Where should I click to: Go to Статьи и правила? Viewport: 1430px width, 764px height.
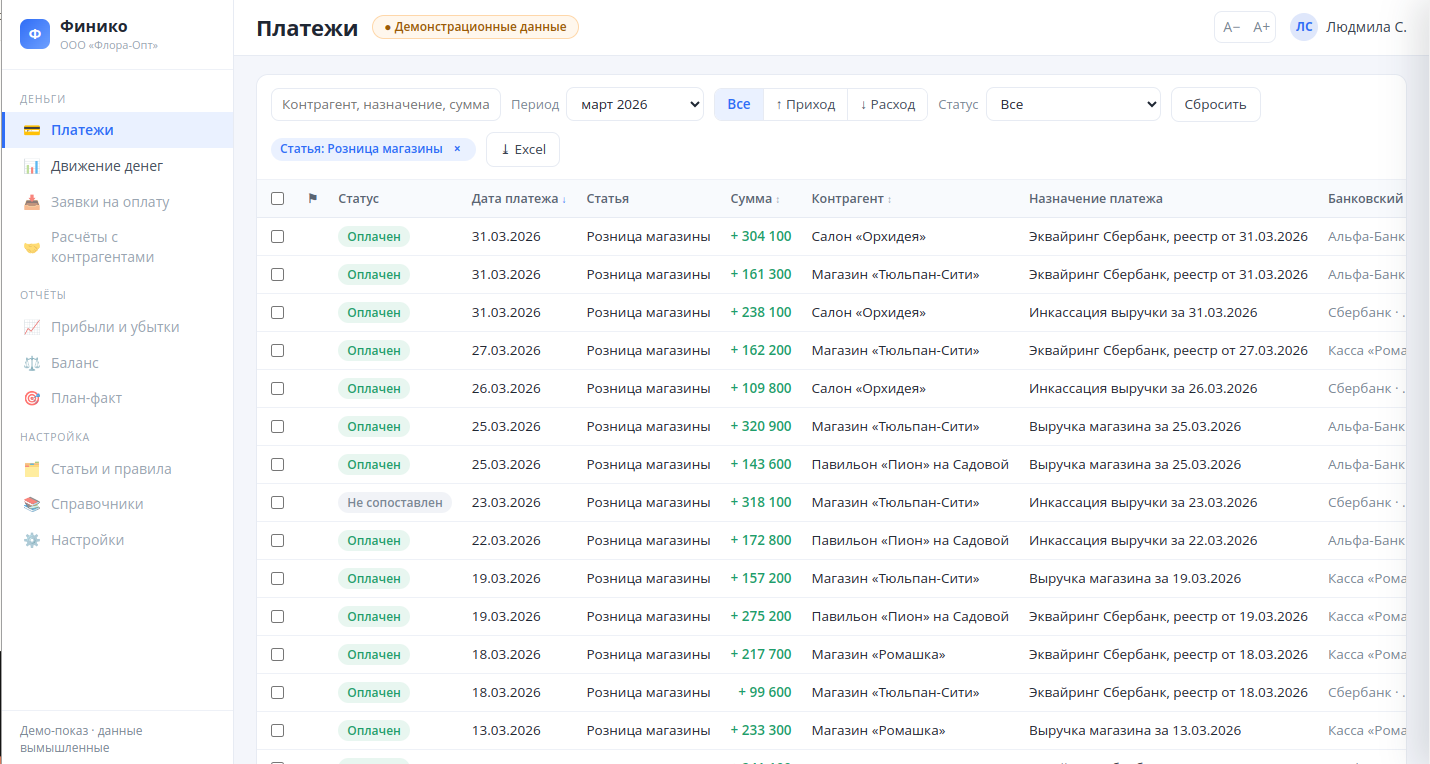[118, 469]
